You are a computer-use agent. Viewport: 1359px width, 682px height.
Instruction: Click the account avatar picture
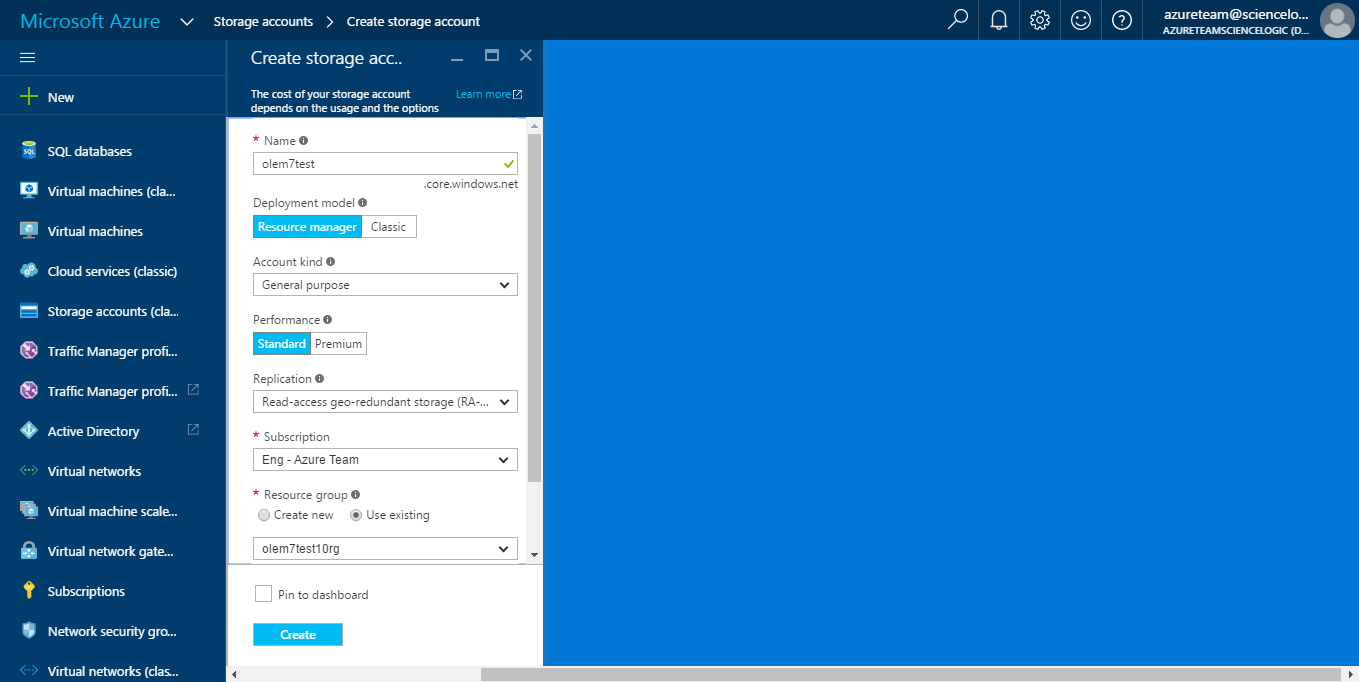pyautogui.click(x=1337, y=20)
